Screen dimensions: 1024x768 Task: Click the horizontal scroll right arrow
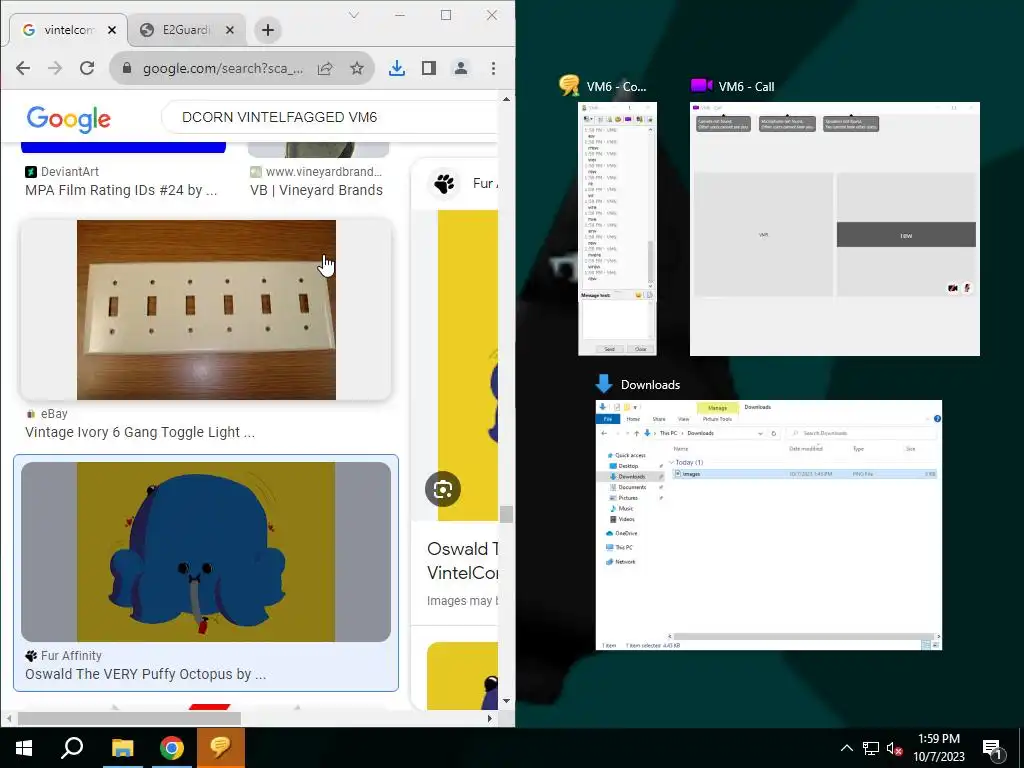(490, 718)
